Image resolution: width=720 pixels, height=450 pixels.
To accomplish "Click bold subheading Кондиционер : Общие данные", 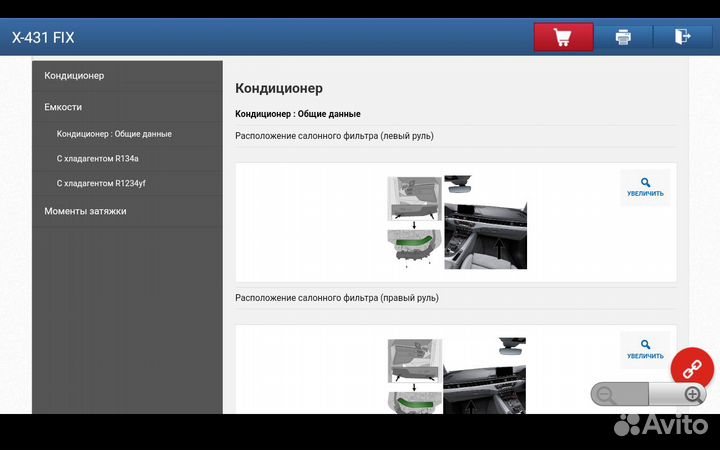I will (x=298, y=114).
